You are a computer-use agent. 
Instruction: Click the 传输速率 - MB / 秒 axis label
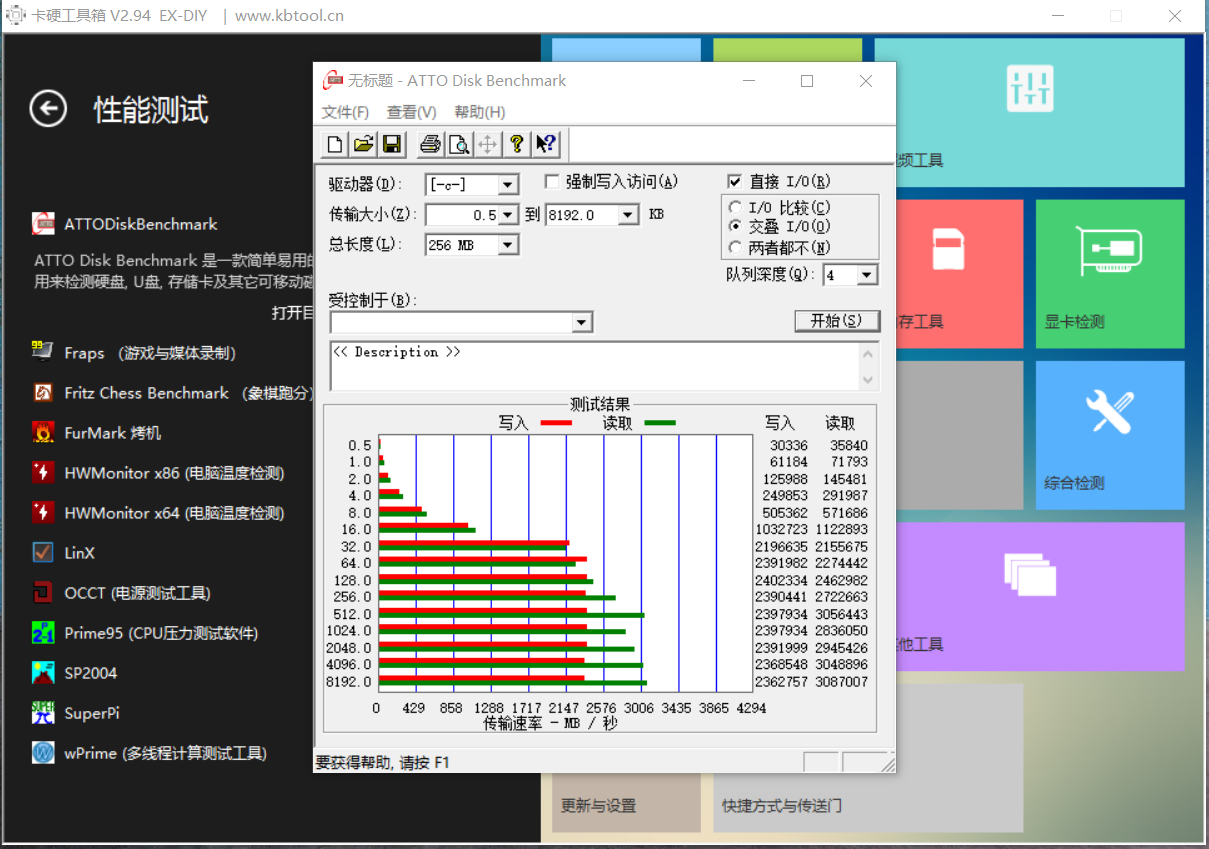[550, 723]
